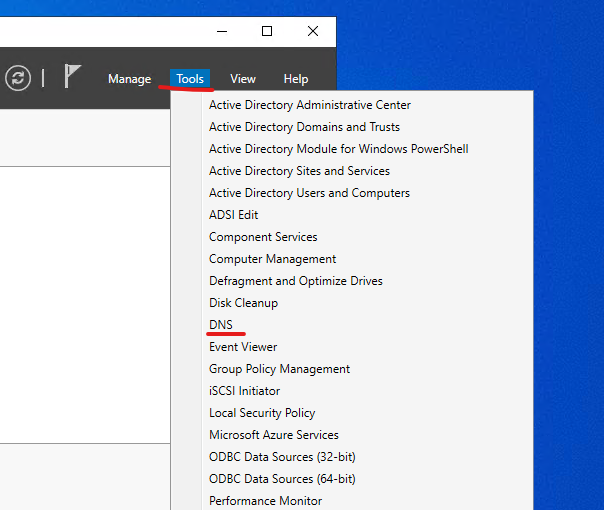Choose Microsoft Azure Services

click(x=274, y=435)
